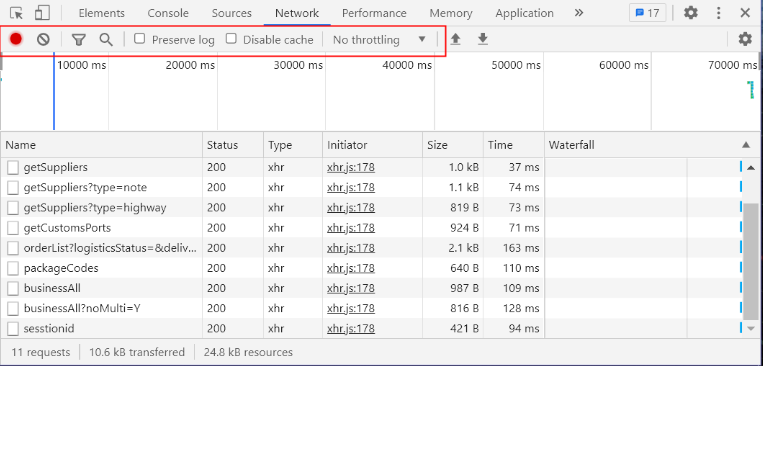This screenshot has width=763, height=470.
Task: Toggle the device toolbar icon
Action: (x=42, y=13)
